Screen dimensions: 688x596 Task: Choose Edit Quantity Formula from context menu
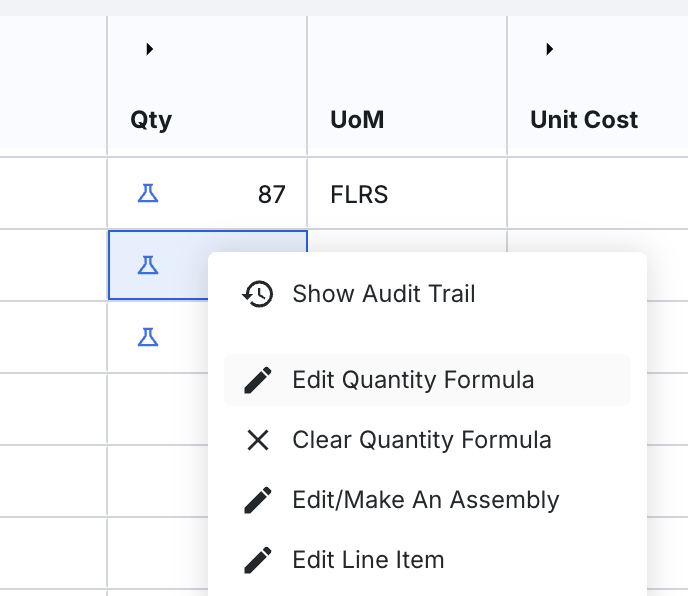[413, 380]
